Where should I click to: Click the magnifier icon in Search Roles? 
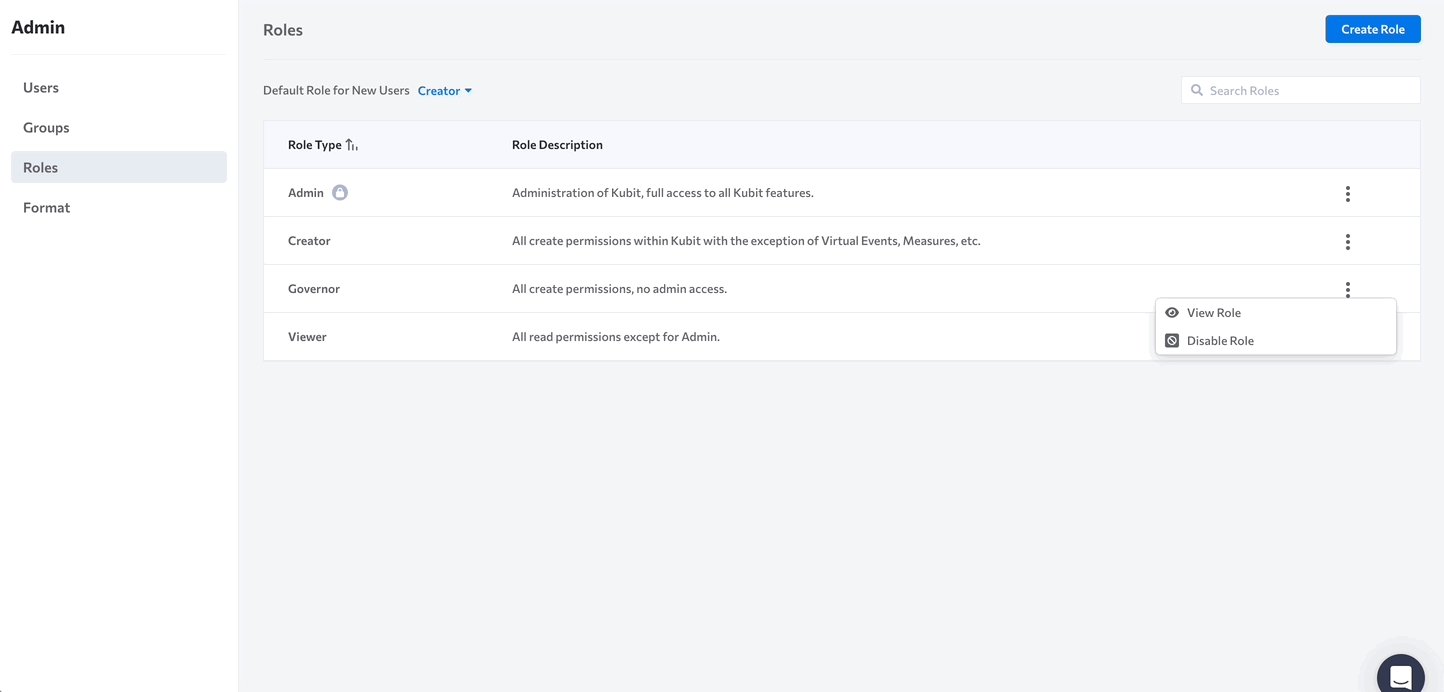(1197, 90)
